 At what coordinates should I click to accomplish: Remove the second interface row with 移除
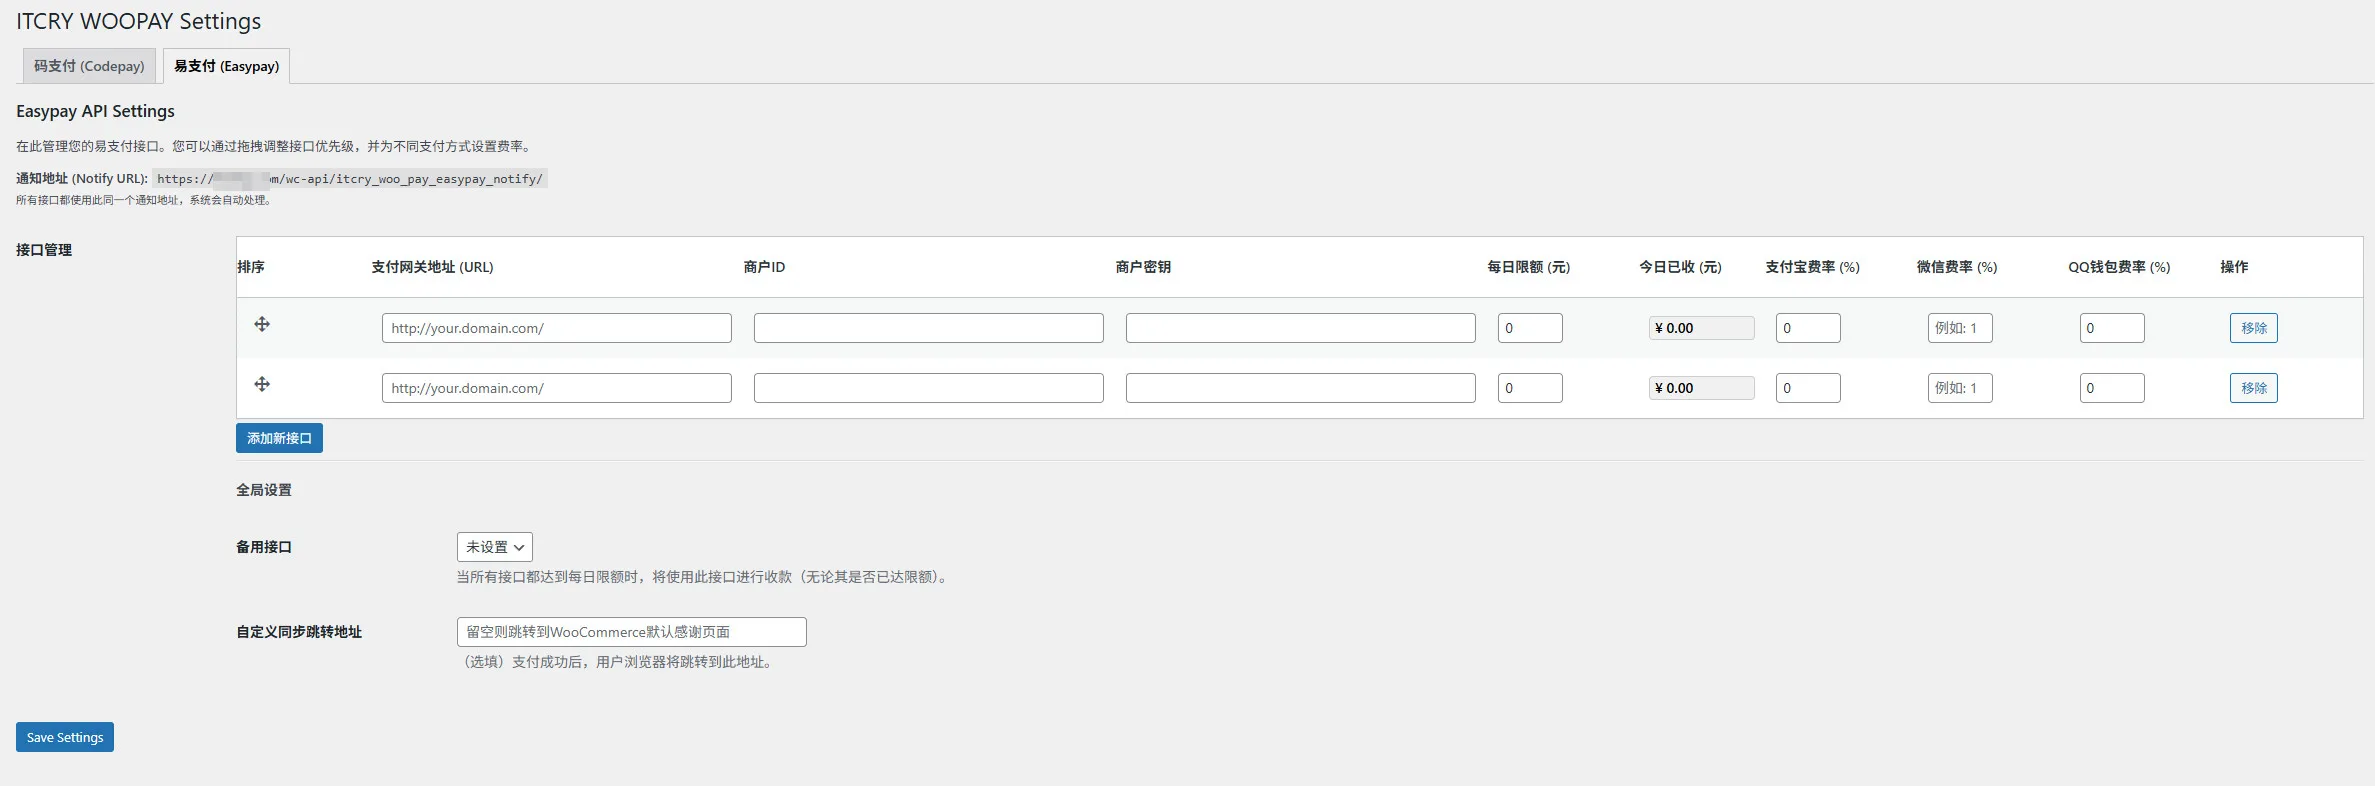coord(2254,388)
